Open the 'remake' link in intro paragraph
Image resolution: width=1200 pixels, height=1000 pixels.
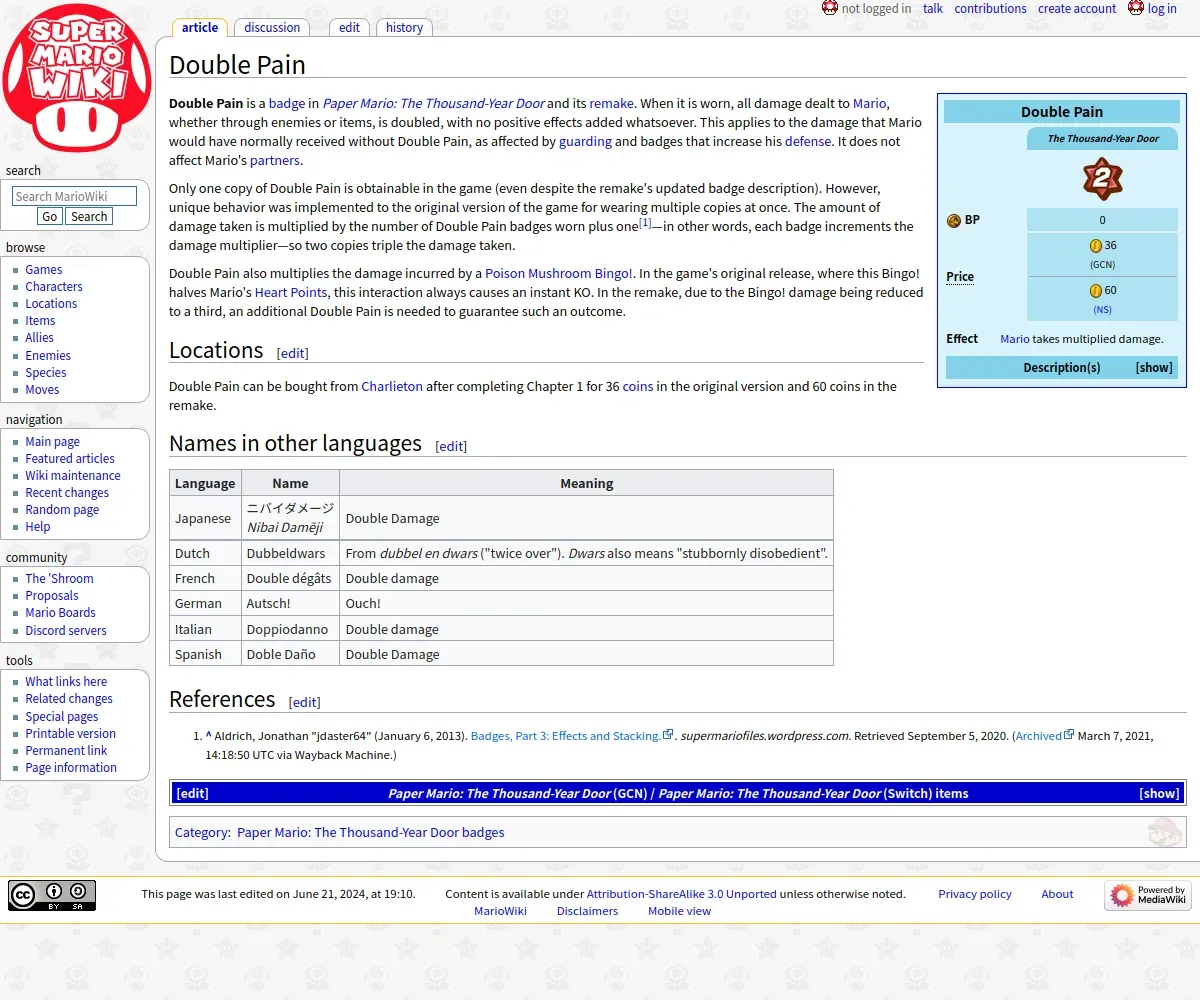611,103
